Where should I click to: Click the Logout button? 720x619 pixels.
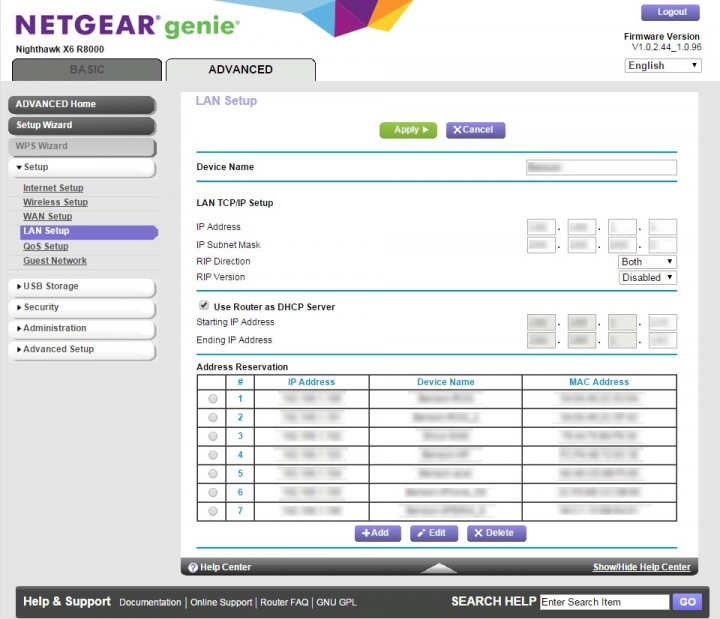pos(670,12)
